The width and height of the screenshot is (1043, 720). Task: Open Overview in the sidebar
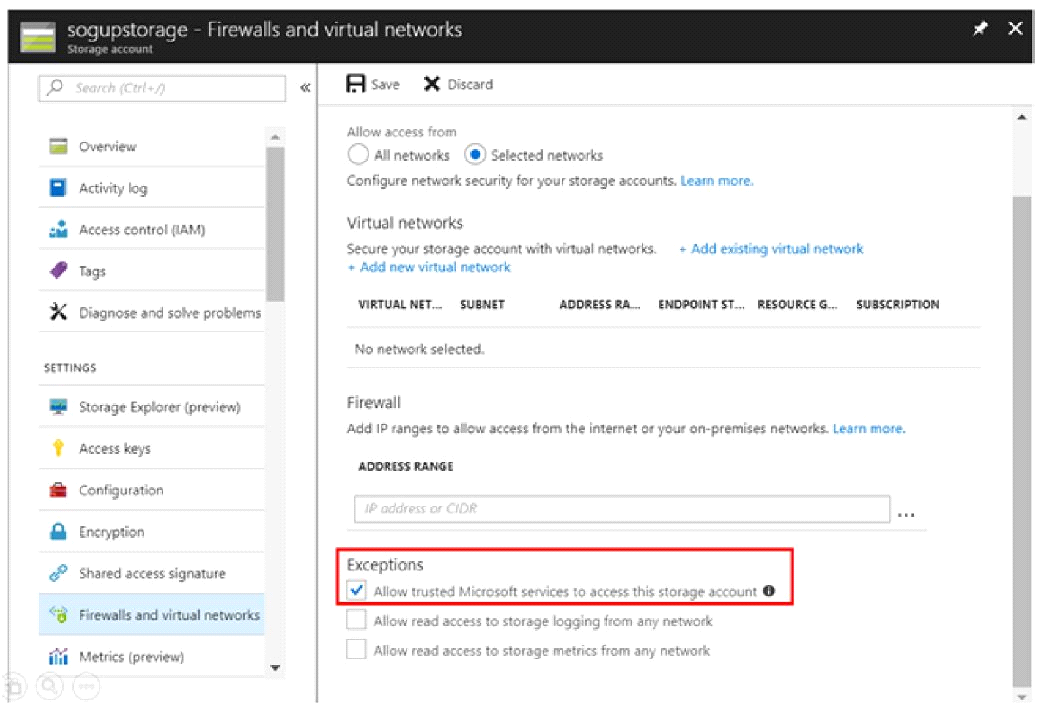(x=152, y=146)
